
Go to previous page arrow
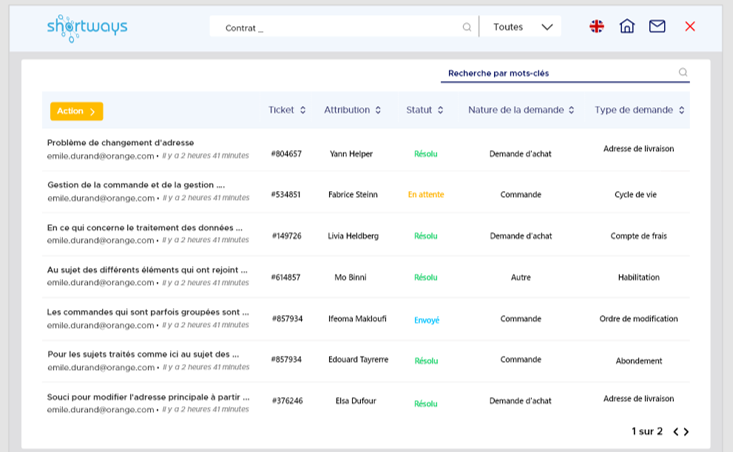676,431
